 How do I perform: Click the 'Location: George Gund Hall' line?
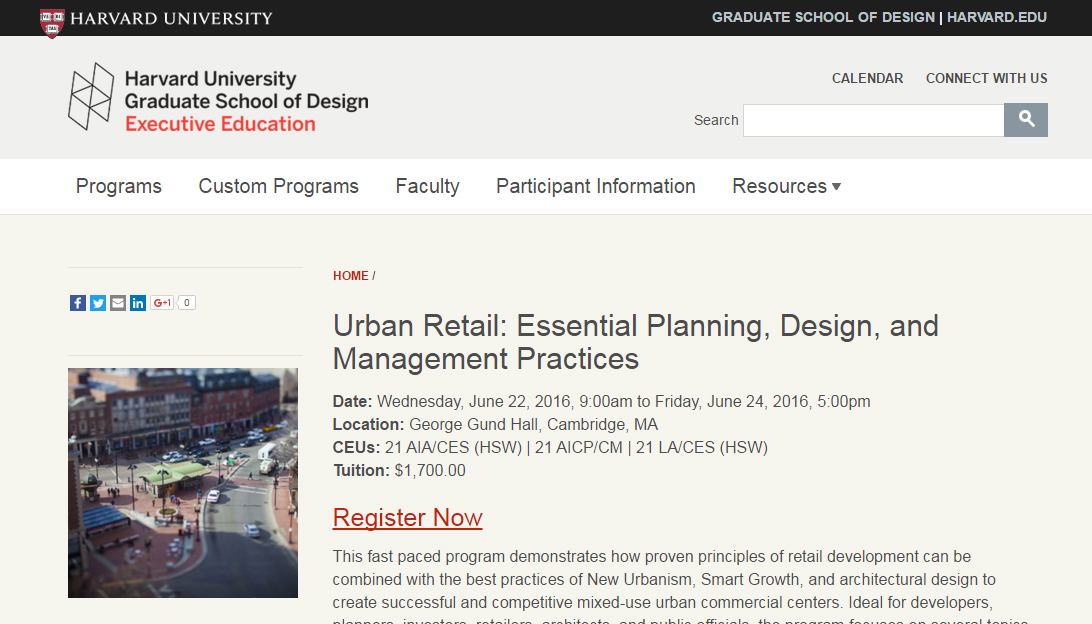(x=495, y=425)
